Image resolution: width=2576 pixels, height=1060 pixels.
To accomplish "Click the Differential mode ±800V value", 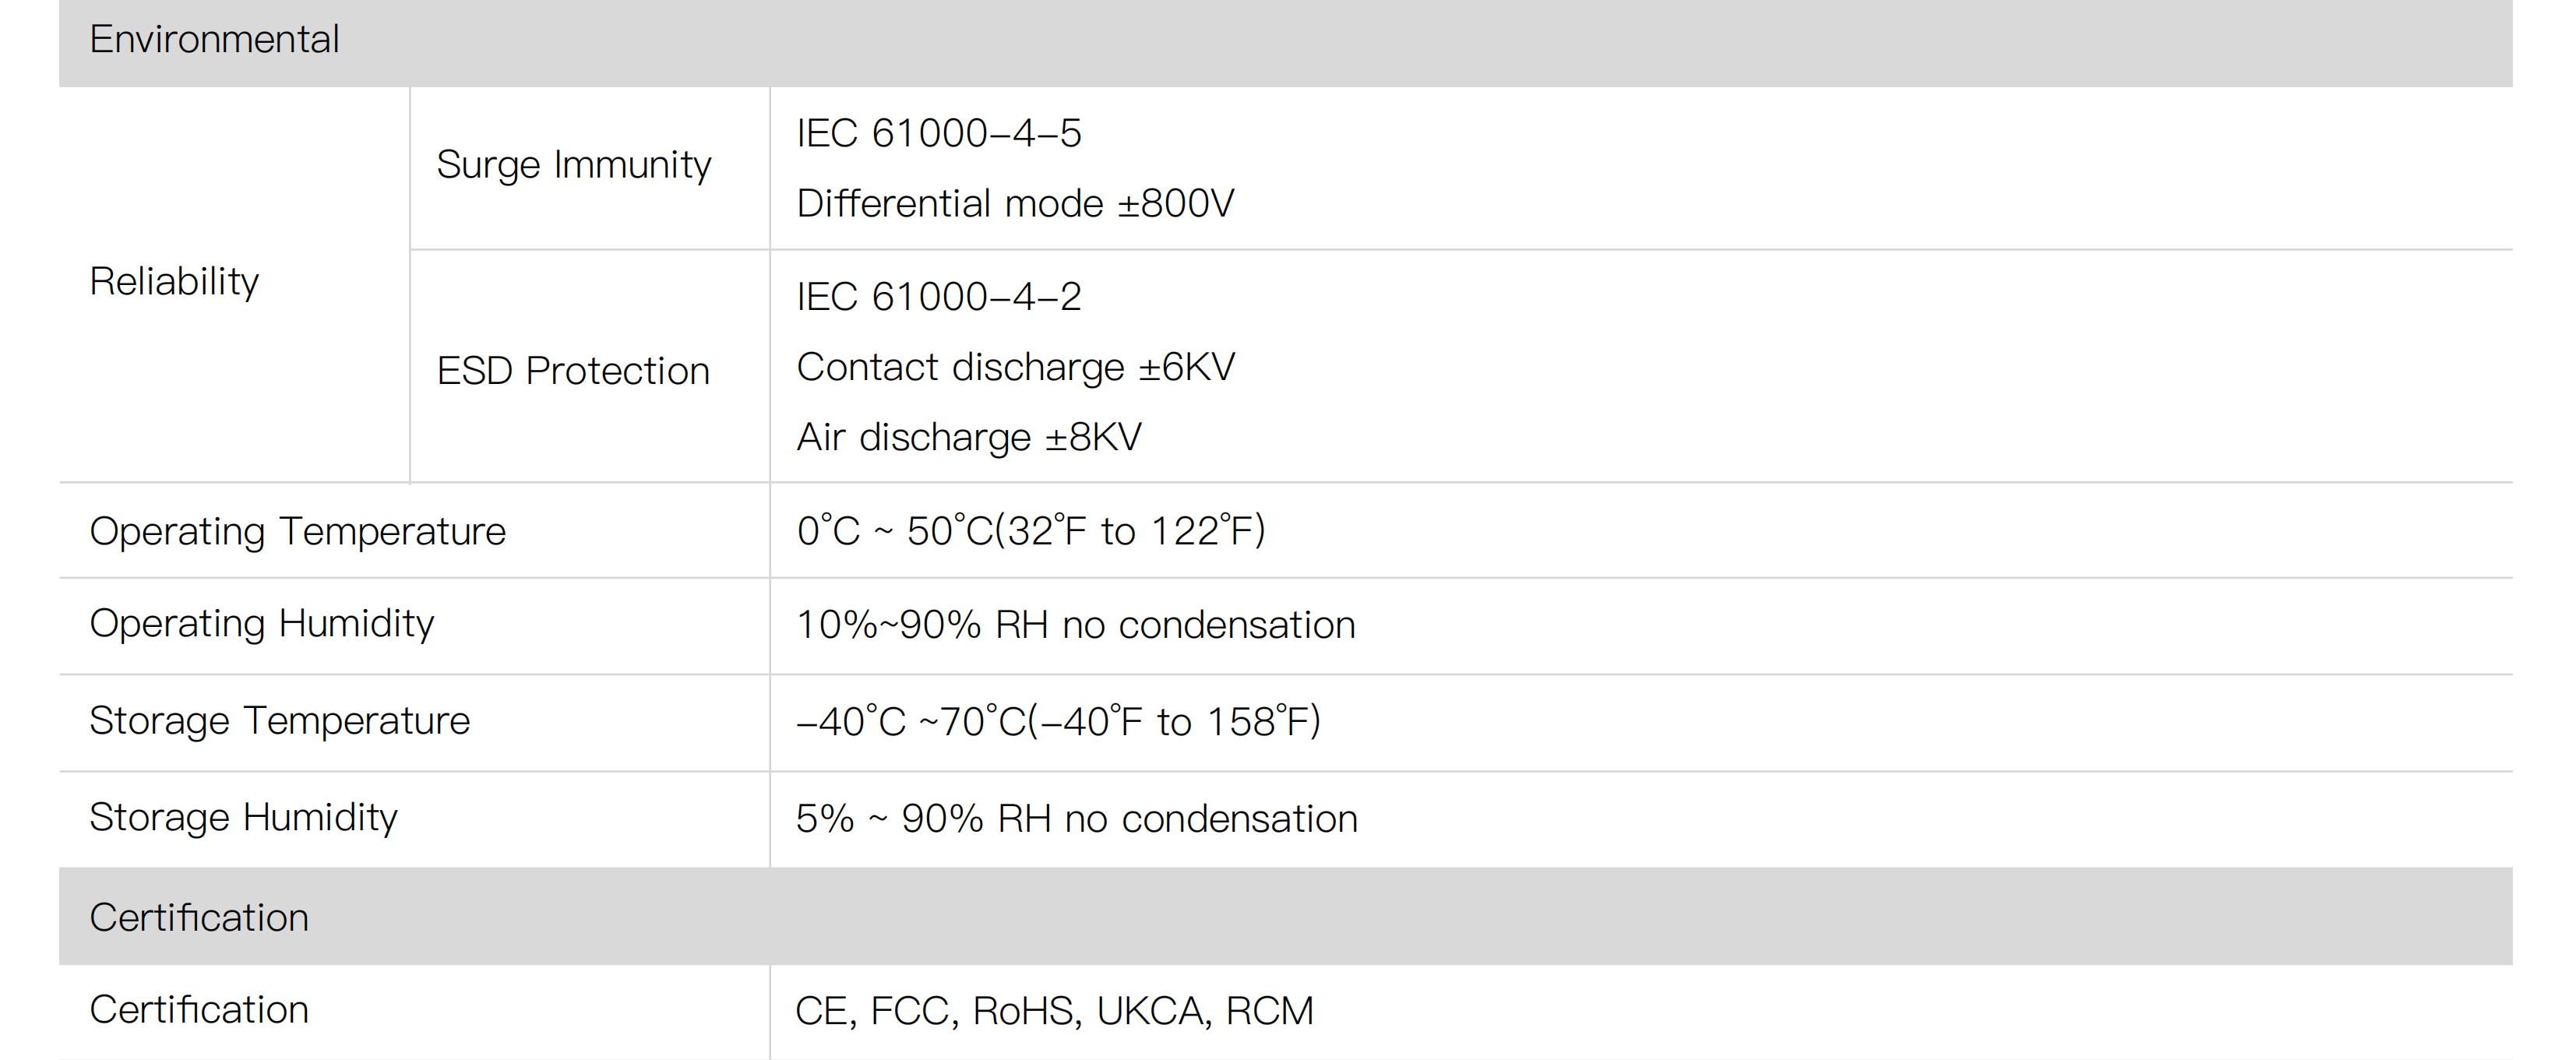I will click(x=1015, y=204).
